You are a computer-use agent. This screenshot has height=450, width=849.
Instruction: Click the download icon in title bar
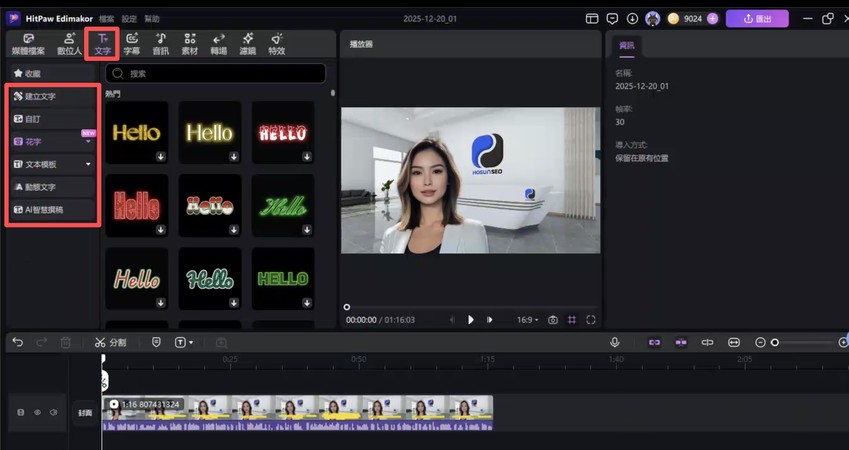(632, 19)
